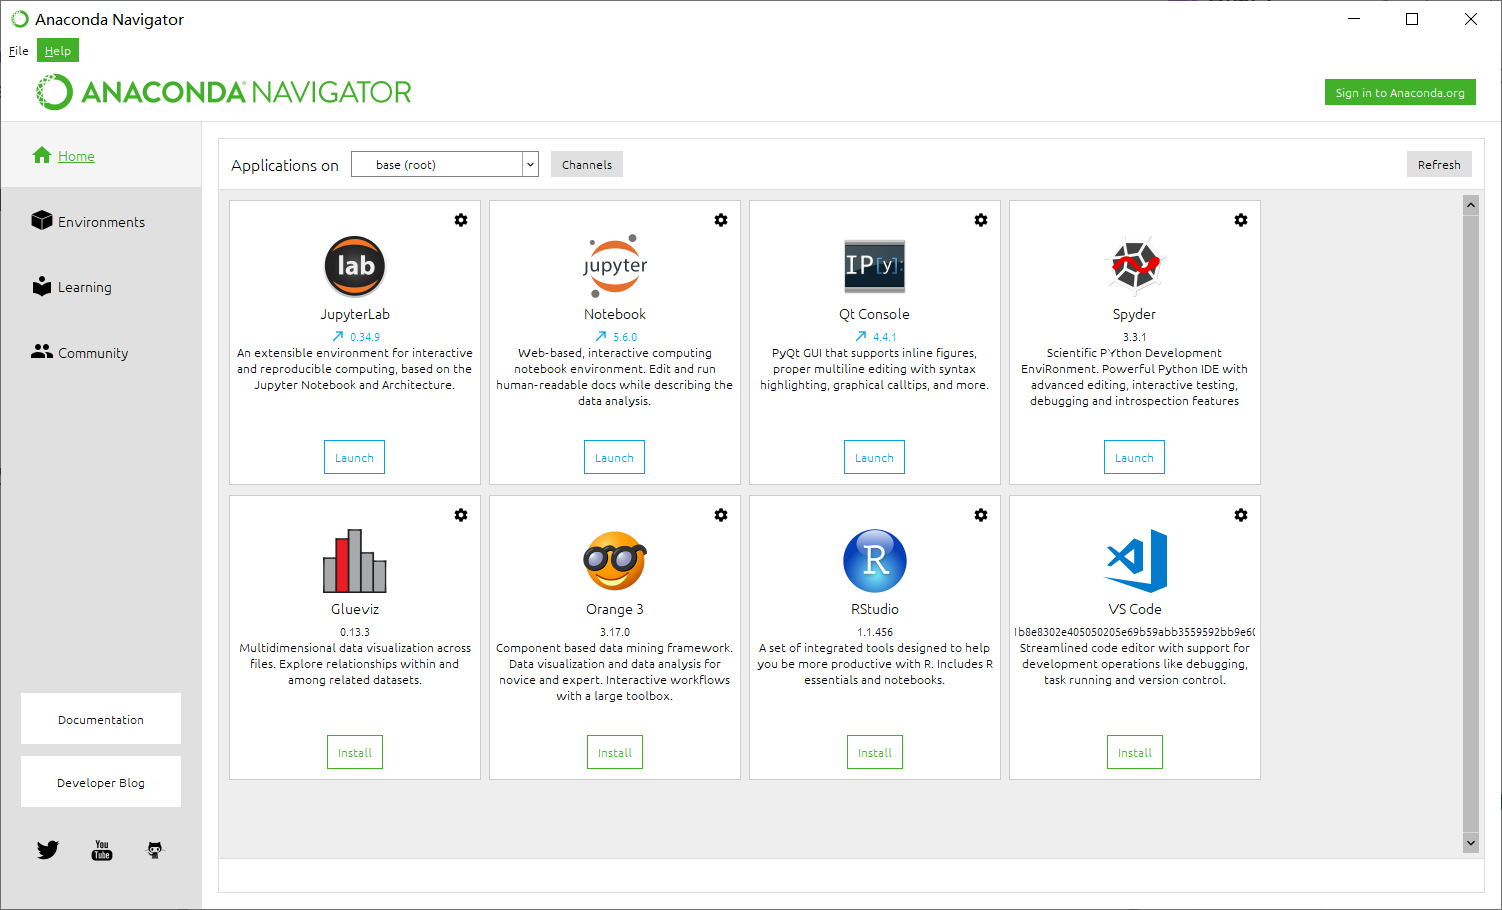1502x910 pixels.
Task: Launch Qt Console
Action: (x=874, y=457)
